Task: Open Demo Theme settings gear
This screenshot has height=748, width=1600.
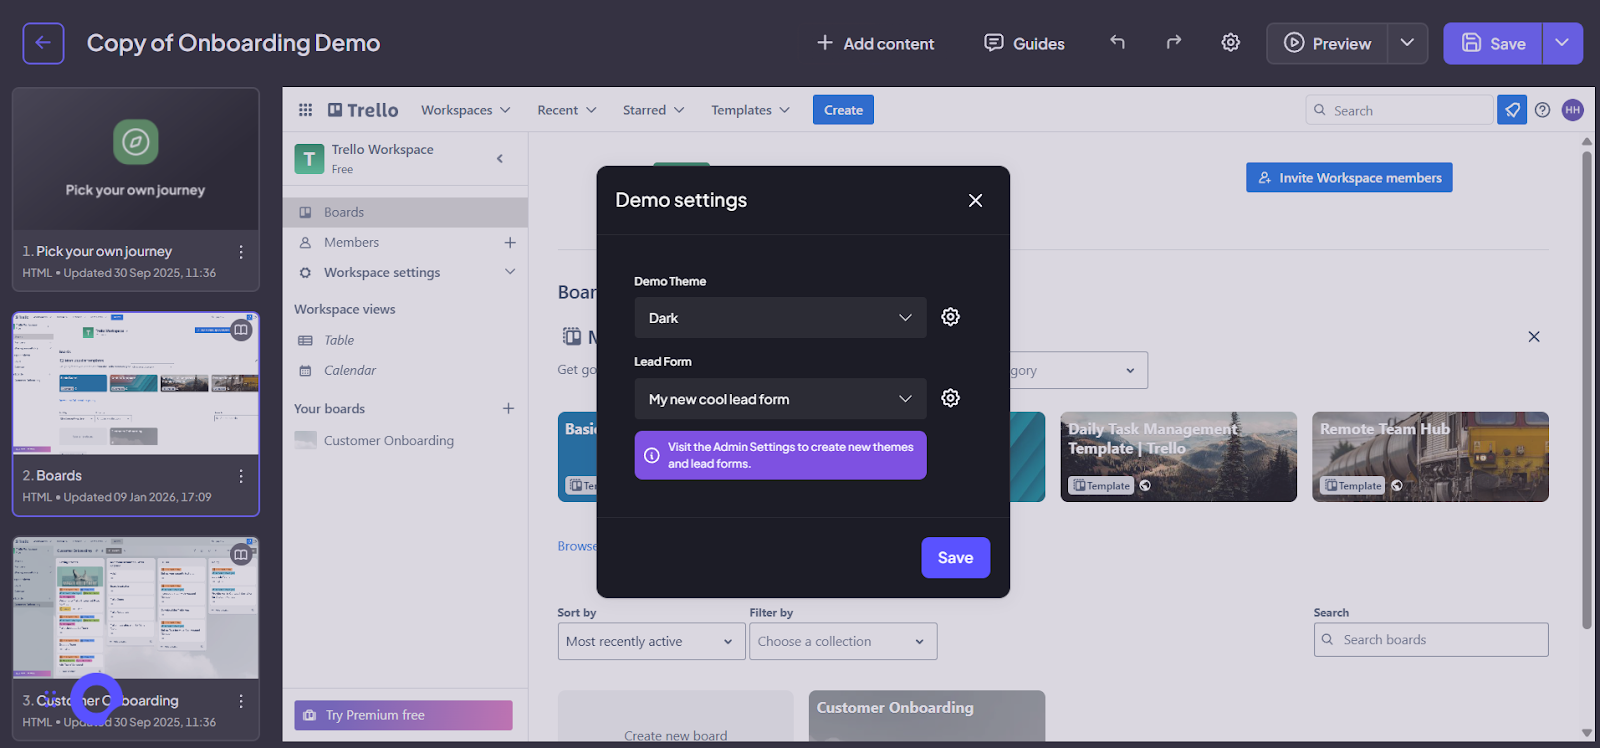Action: point(951,317)
